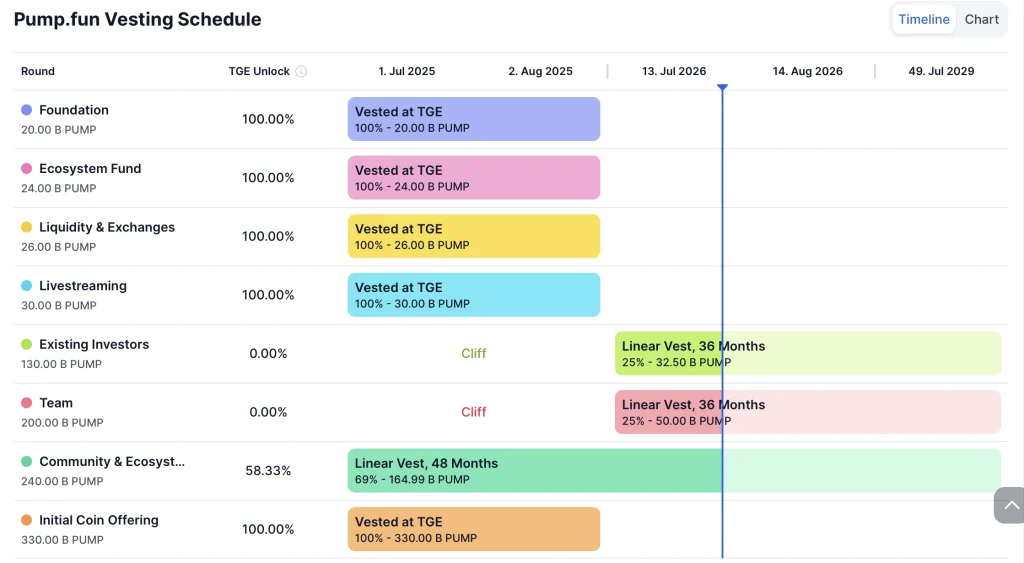Click the current-date timeline marker triangle

[722, 87]
